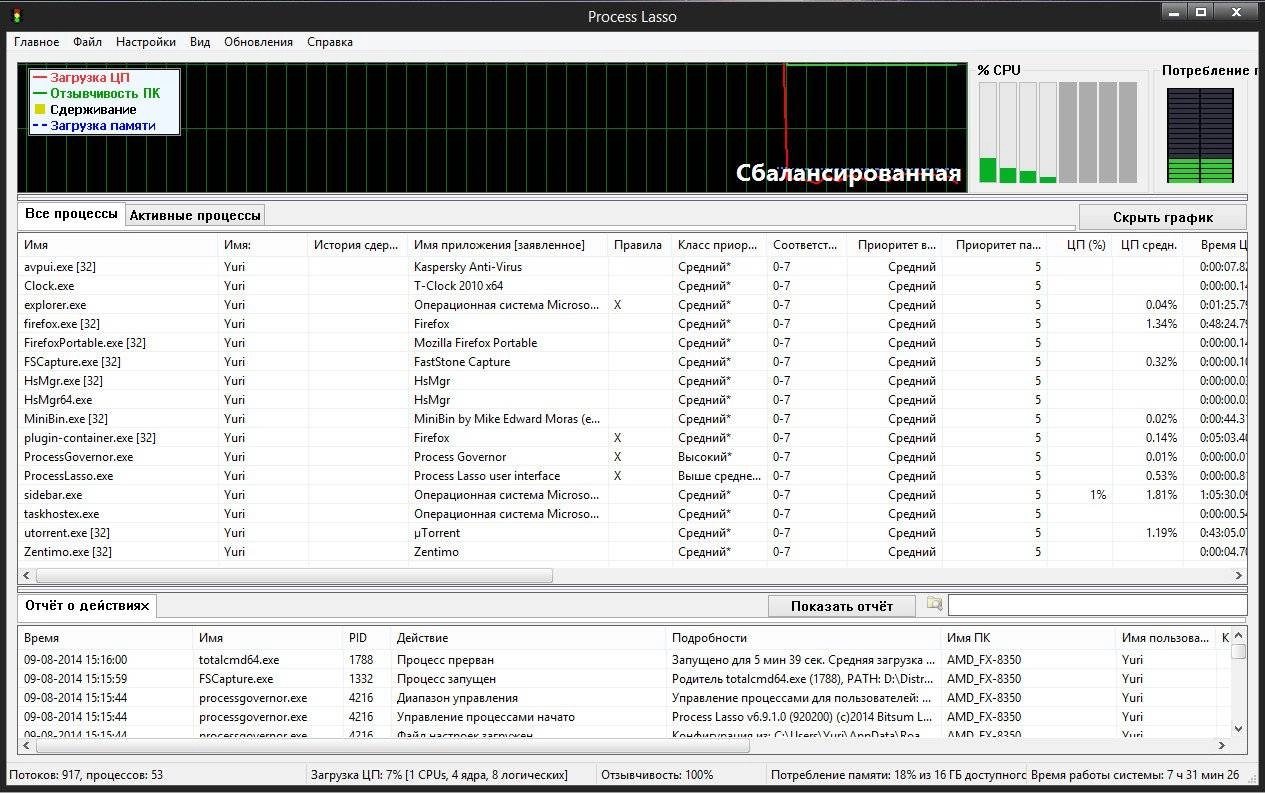Sort by the ЦП средн. column header
1265x793 pixels.
click(1148, 244)
